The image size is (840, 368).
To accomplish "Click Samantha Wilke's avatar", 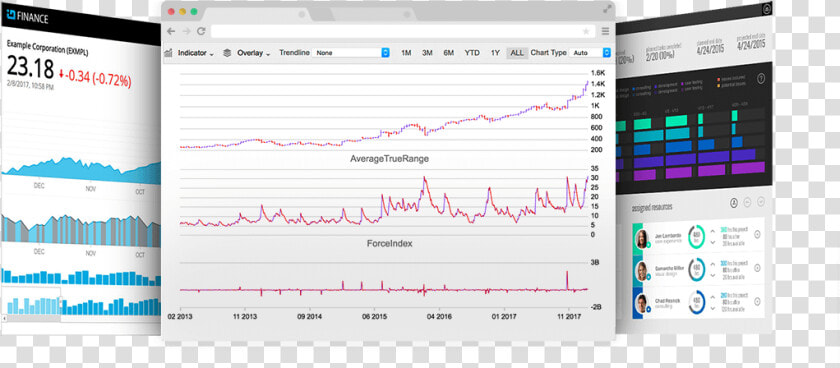I will 642,271.
